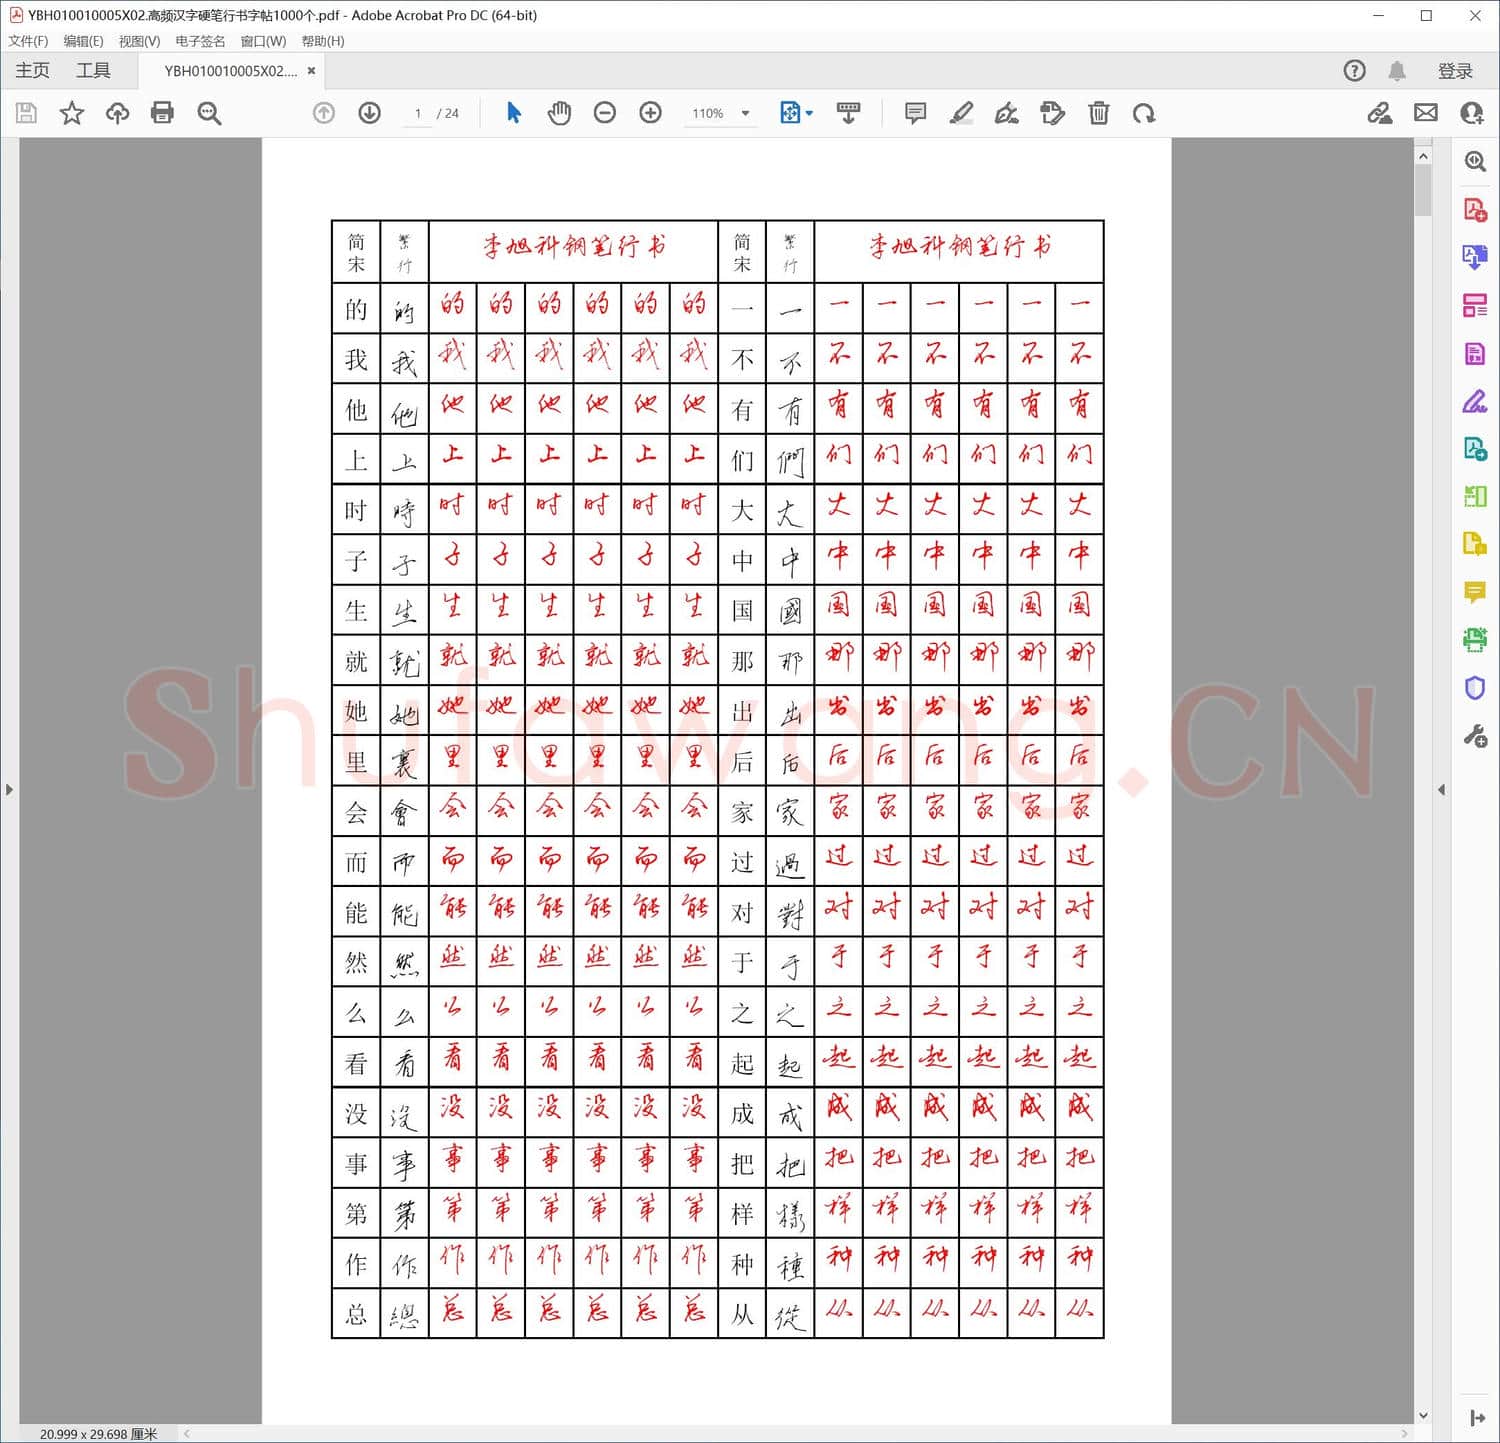Open the Organize Pages tool in the sidebar
The width and height of the screenshot is (1500, 1443).
(1475, 305)
